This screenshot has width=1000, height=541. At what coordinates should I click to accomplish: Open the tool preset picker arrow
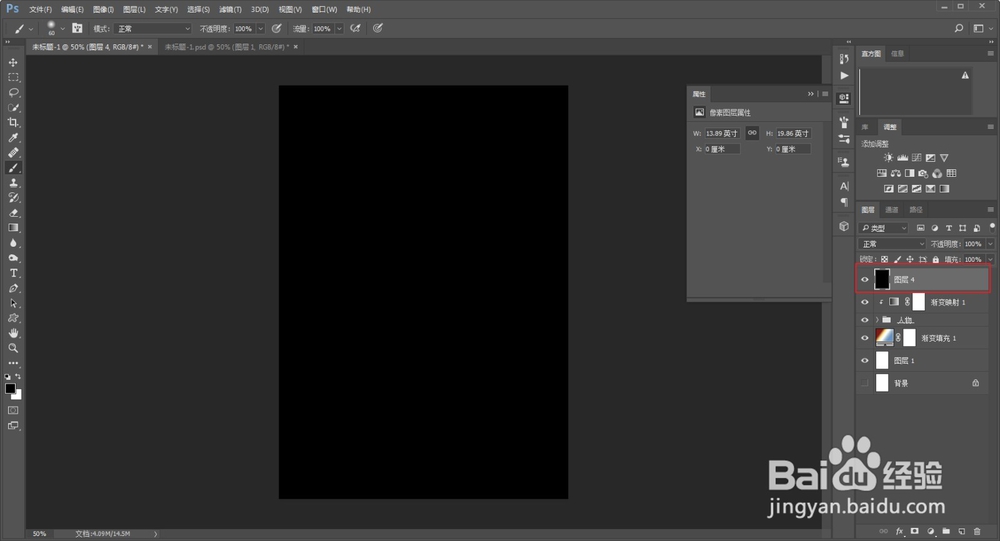coord(31,29)
